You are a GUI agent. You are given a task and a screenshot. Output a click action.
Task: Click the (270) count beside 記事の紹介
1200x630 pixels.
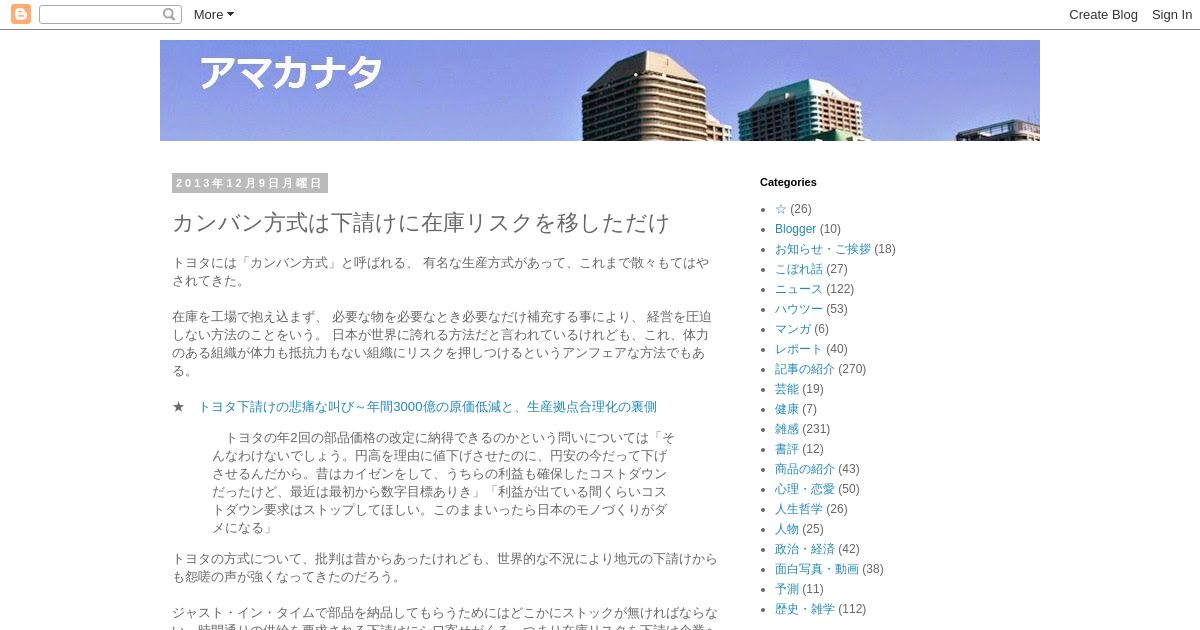click(852, 369)
